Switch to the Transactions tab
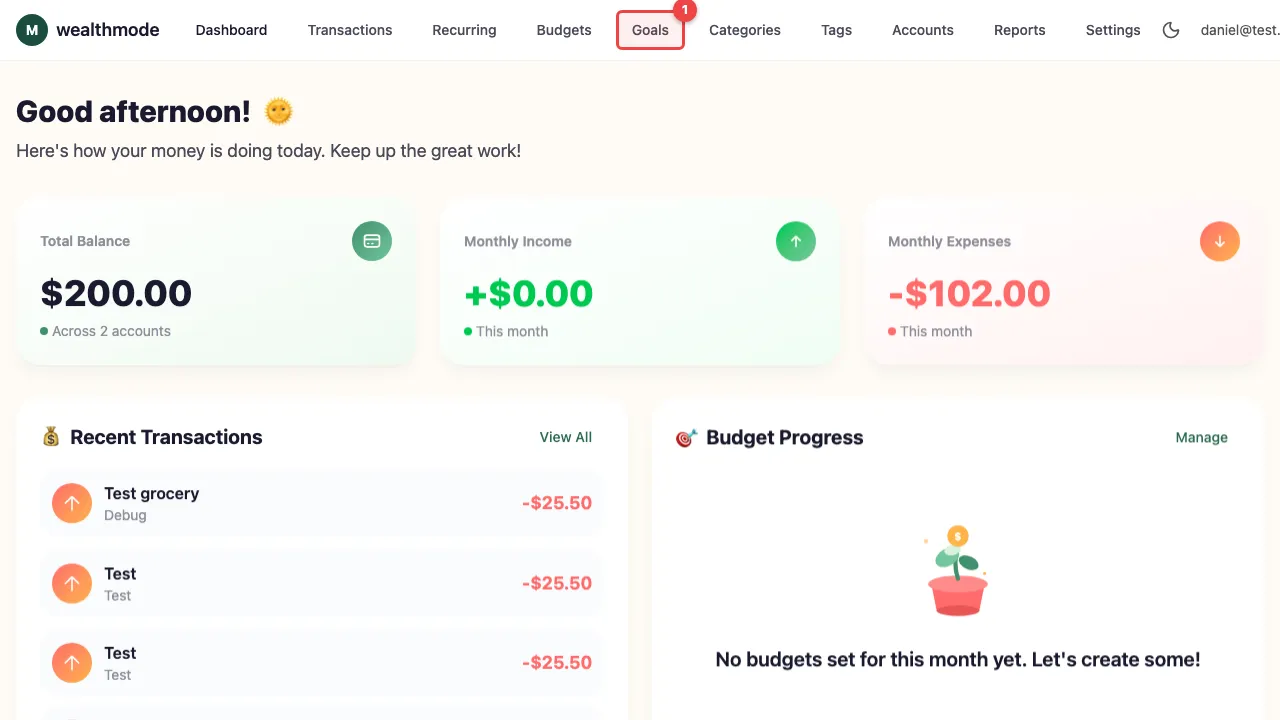The height and width of the screenshot is (720, 1280). [349, 30]
